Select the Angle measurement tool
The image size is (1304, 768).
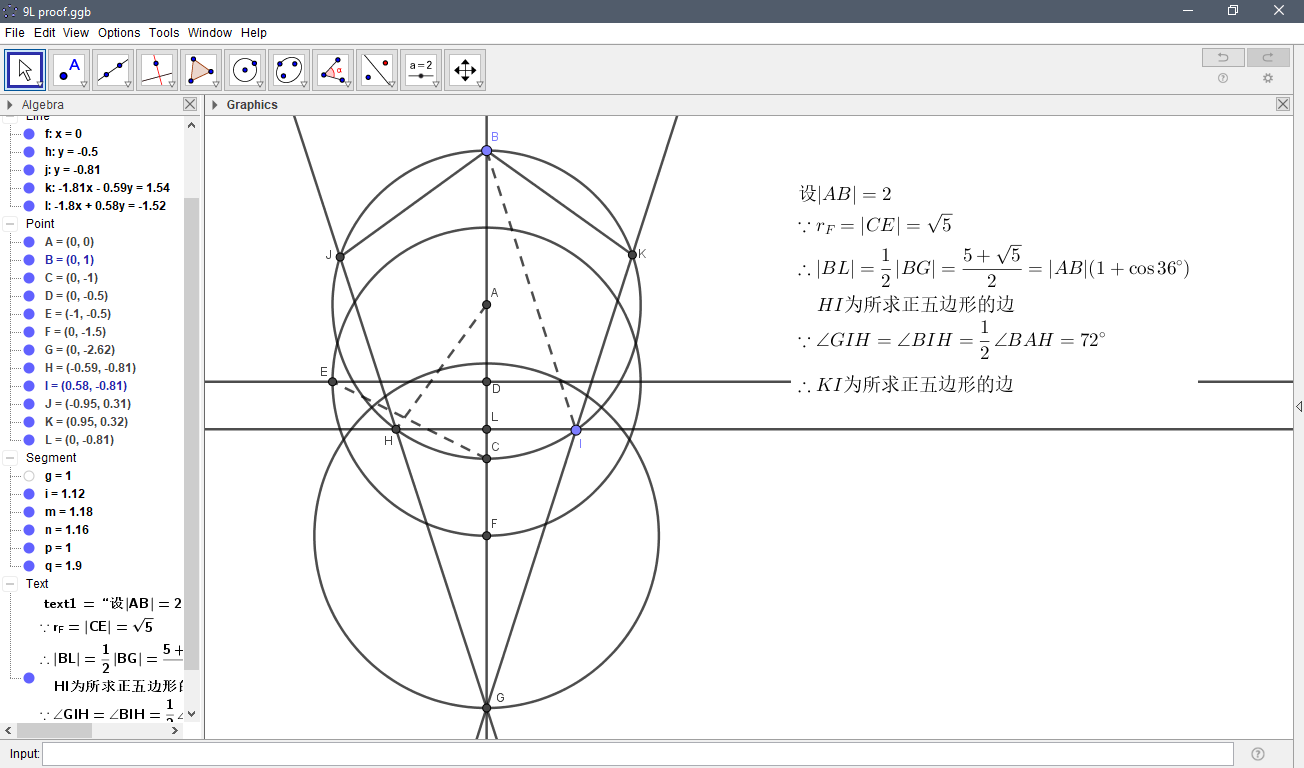tap(333, 70)
